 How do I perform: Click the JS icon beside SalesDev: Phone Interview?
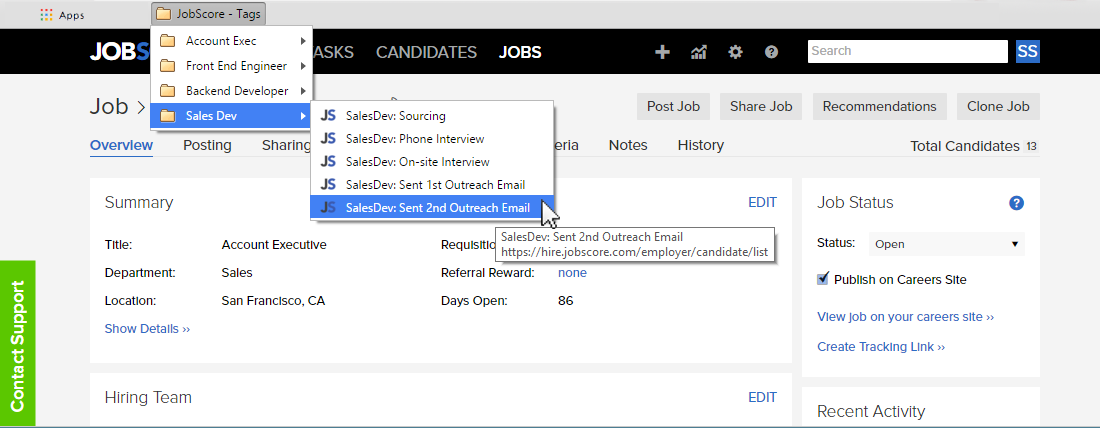click(328, 139)
